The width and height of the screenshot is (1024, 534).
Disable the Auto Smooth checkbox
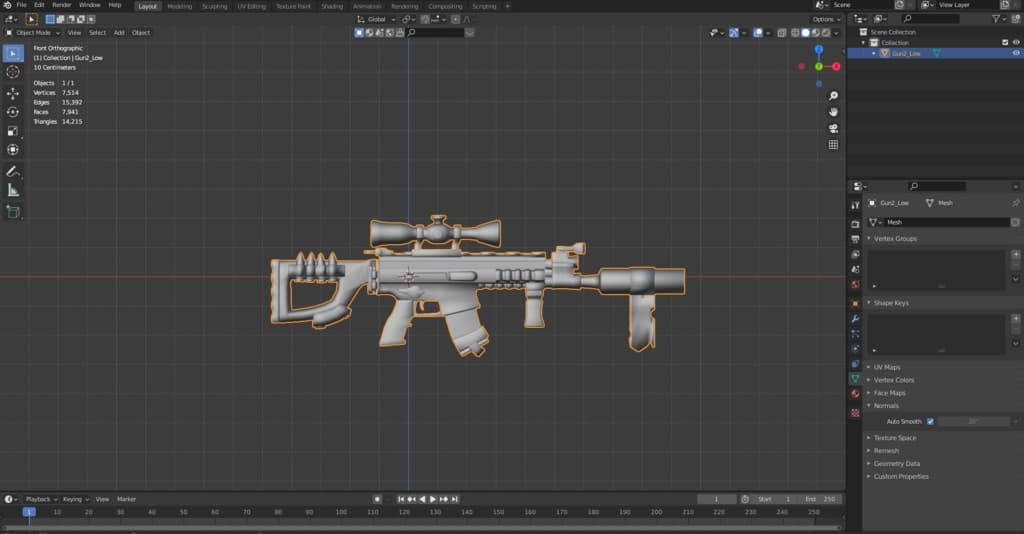coord(930,422)
